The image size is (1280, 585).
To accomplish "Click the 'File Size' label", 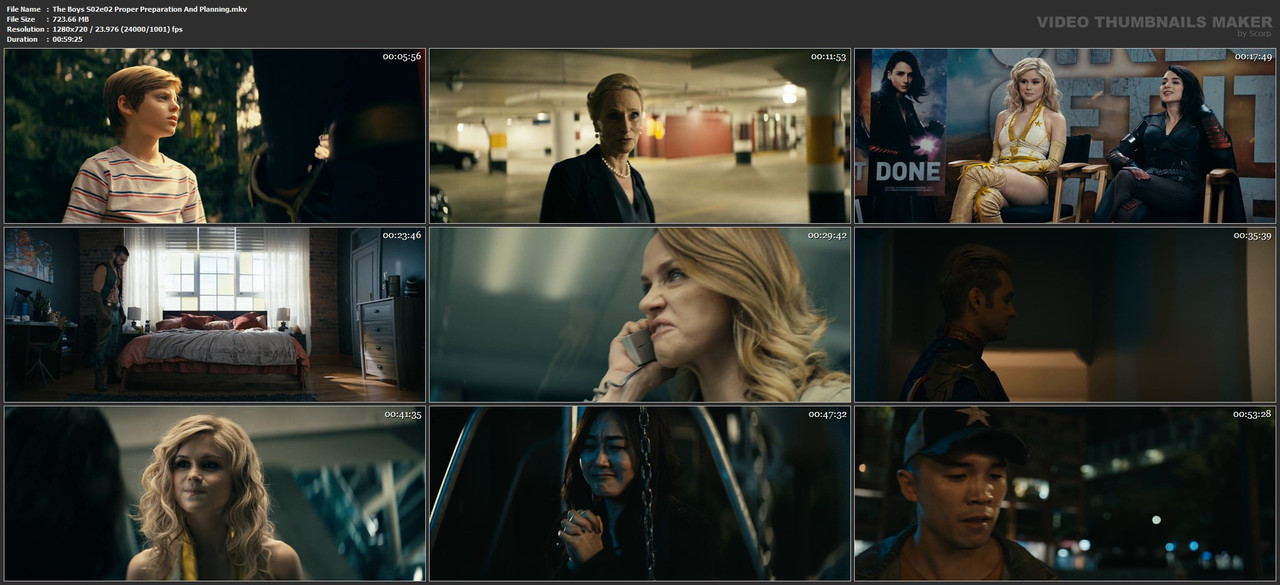I will pos(22,19).
